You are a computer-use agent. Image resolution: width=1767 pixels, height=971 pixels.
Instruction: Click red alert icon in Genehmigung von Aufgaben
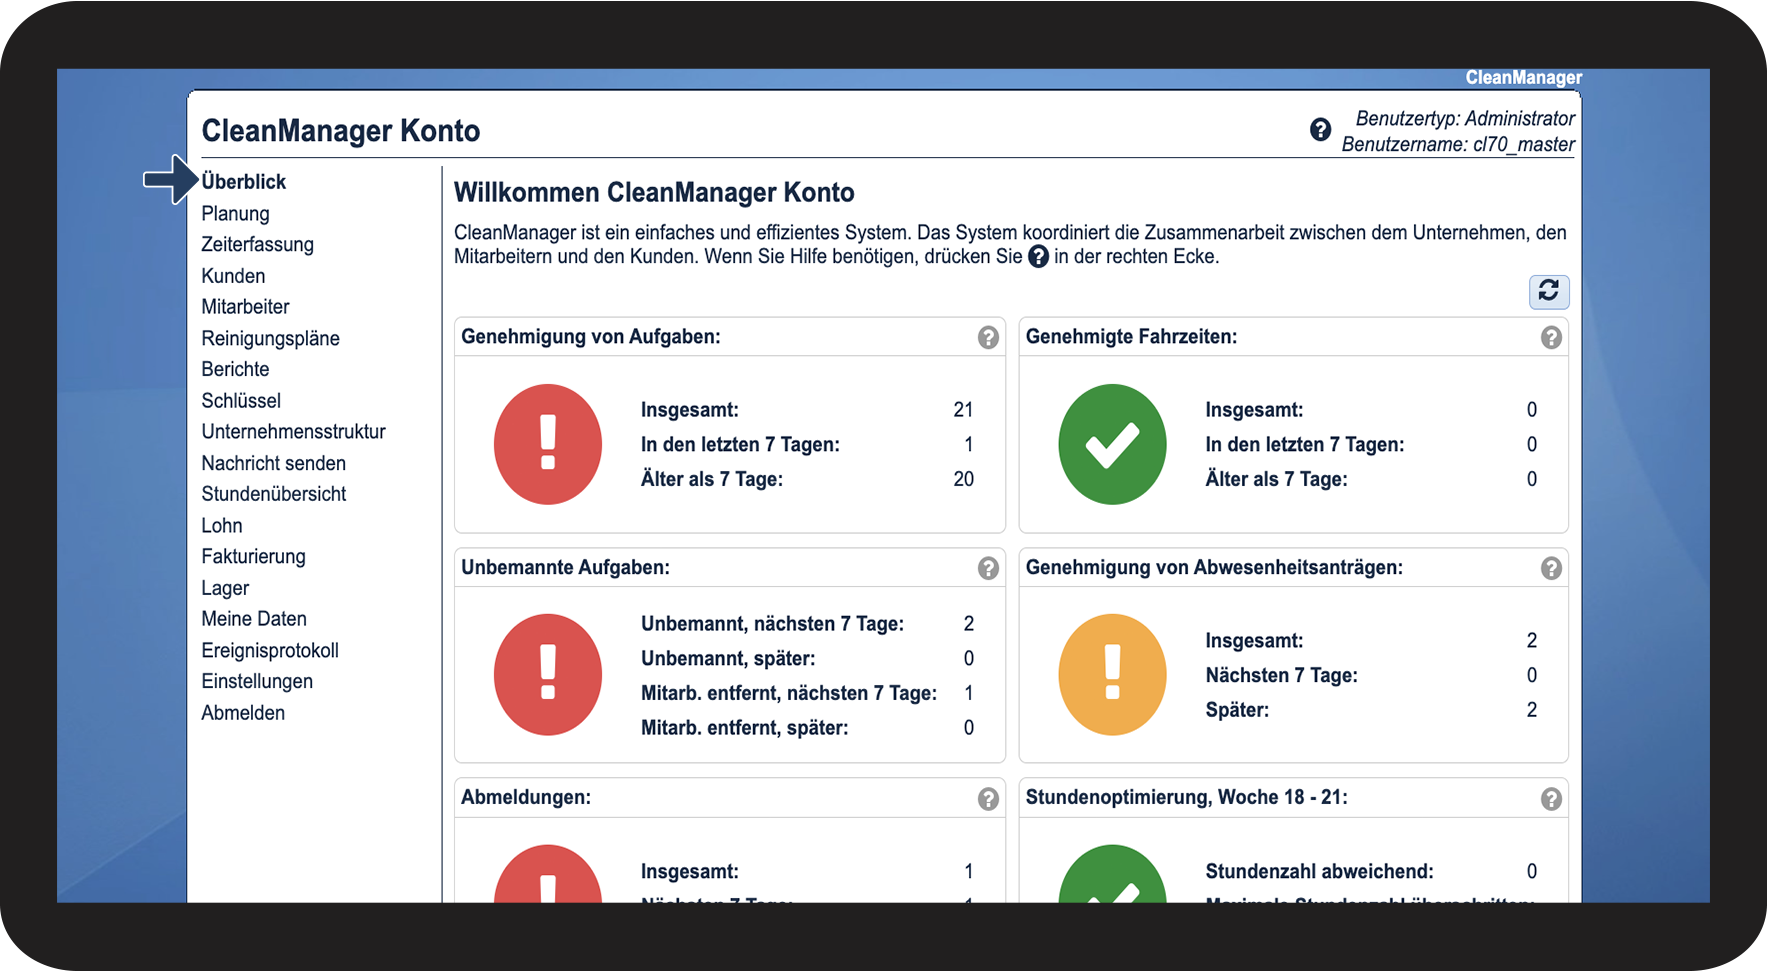pyautogui.click(x=548, y=444)
